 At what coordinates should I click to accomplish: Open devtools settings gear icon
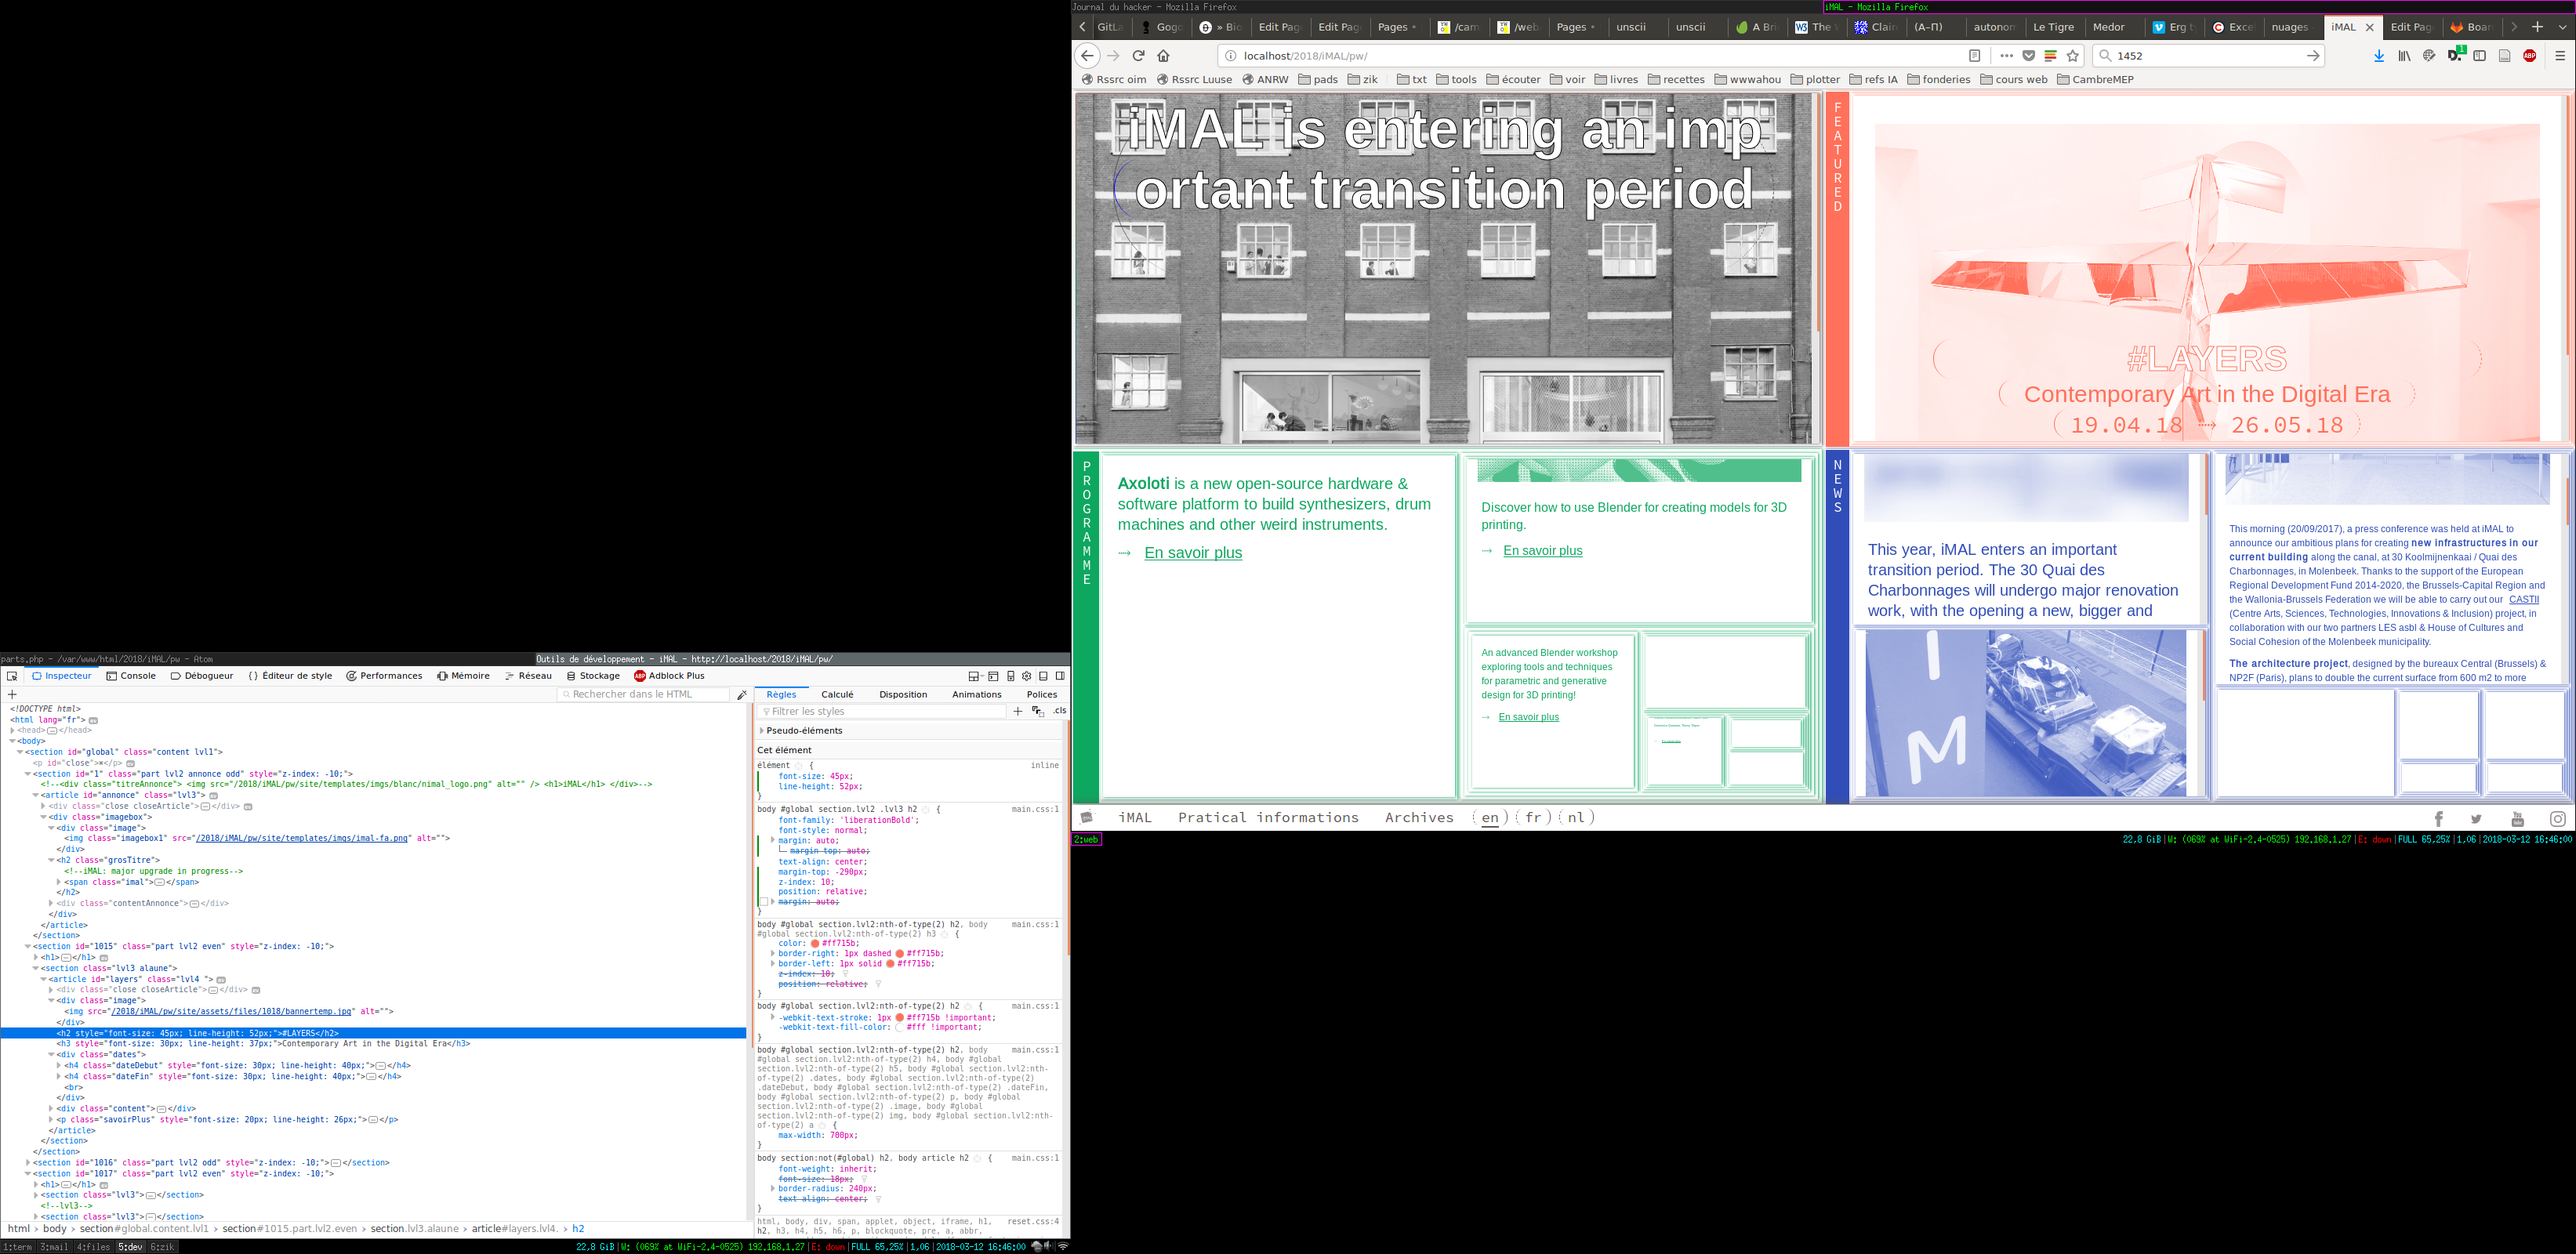point(1027,676)
